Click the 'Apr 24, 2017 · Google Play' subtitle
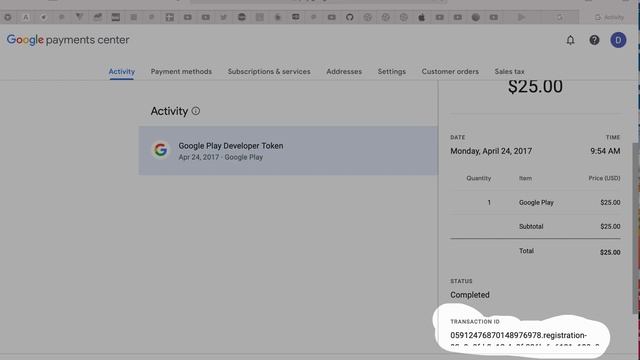This screenshot has height=360, width=640. coord(221,157)
